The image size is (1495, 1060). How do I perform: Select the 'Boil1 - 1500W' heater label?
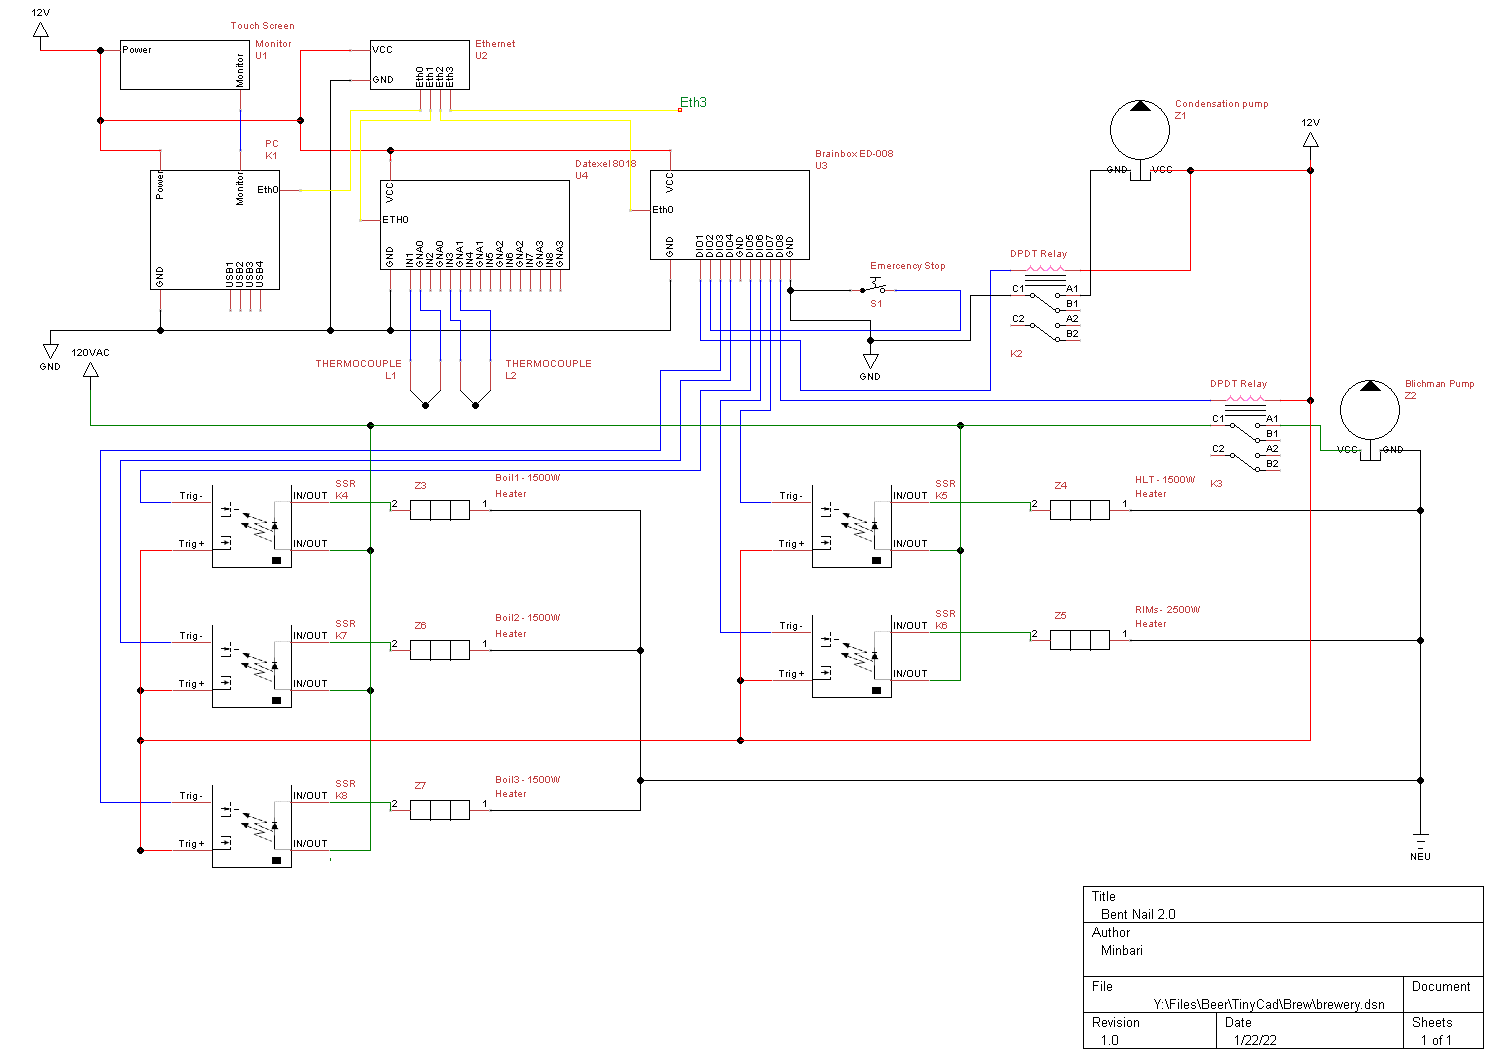coord(528,478)
